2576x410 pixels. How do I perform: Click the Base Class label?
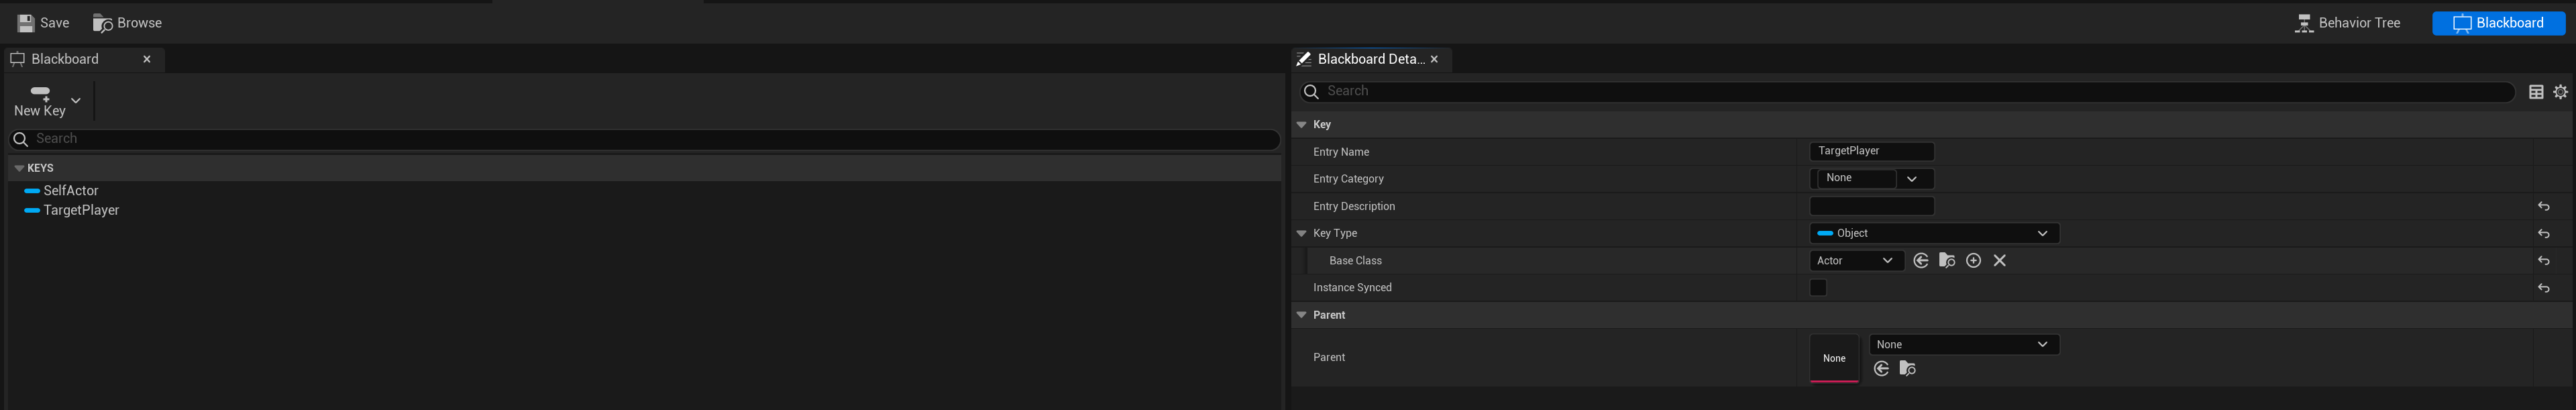tap(1355, 261)
